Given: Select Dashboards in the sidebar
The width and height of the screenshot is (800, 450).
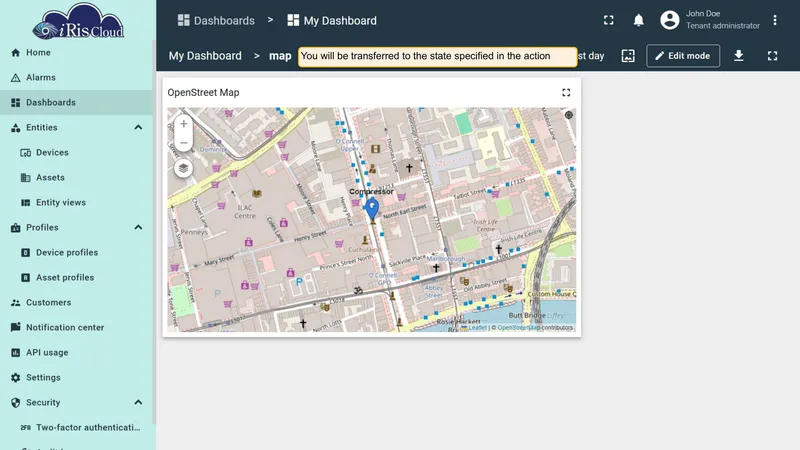Looking at the screenshot, I should click(77, 103).
